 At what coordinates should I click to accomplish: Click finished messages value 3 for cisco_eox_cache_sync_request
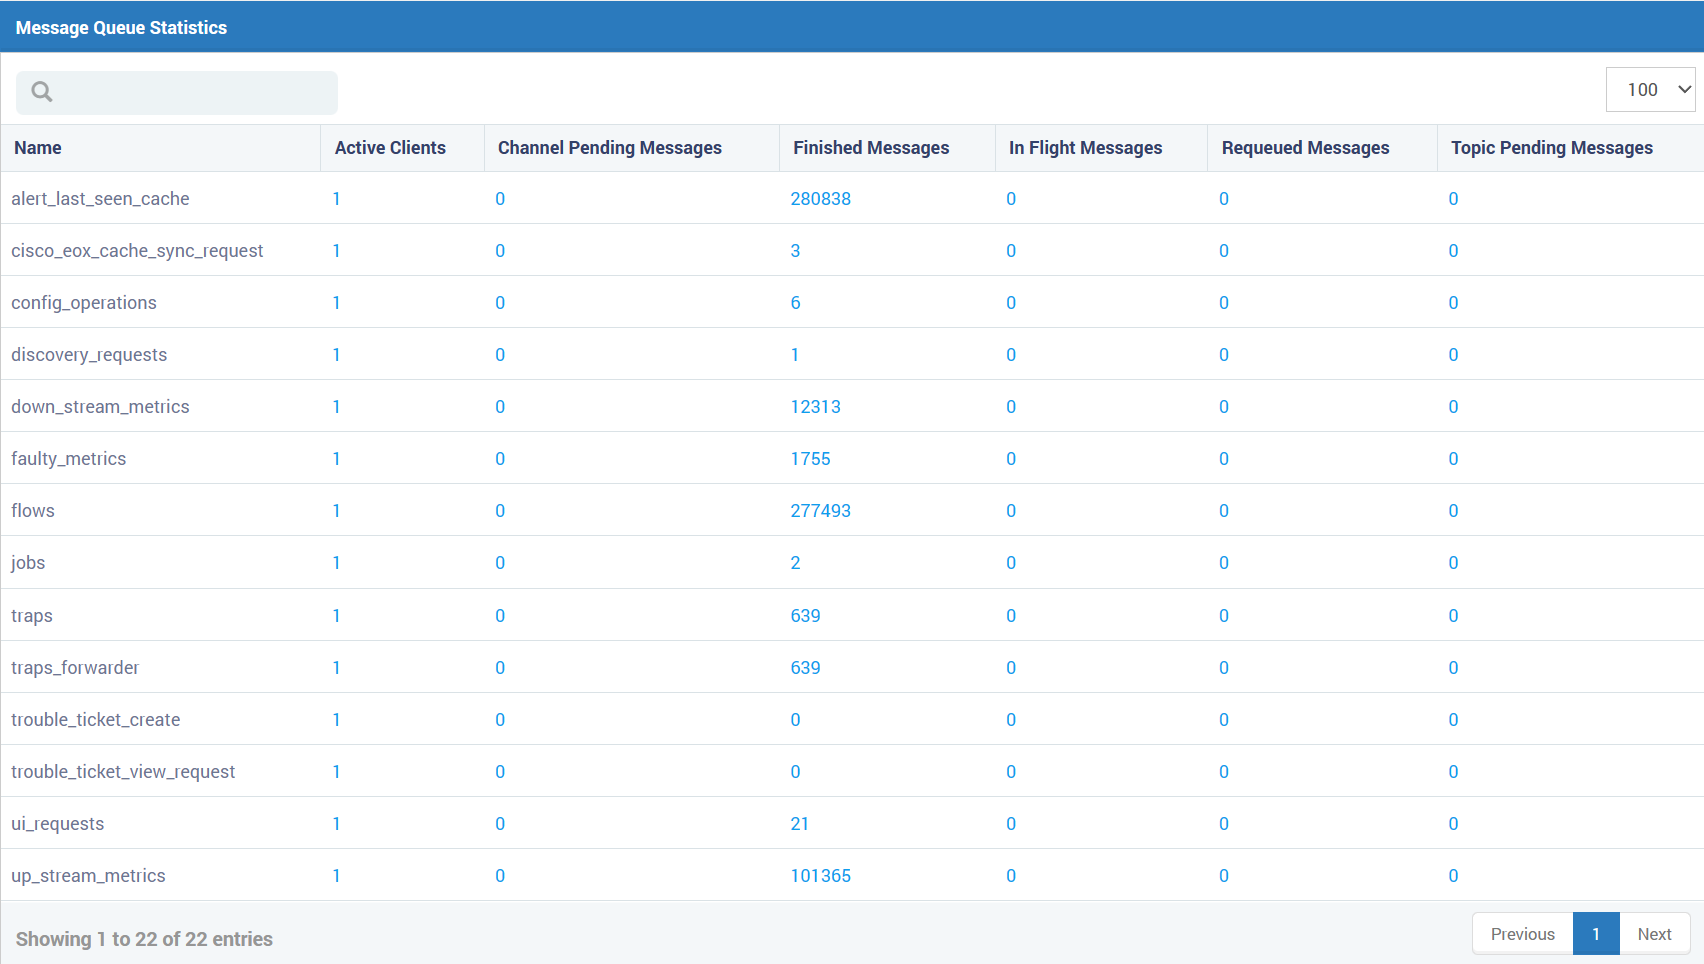795,251
